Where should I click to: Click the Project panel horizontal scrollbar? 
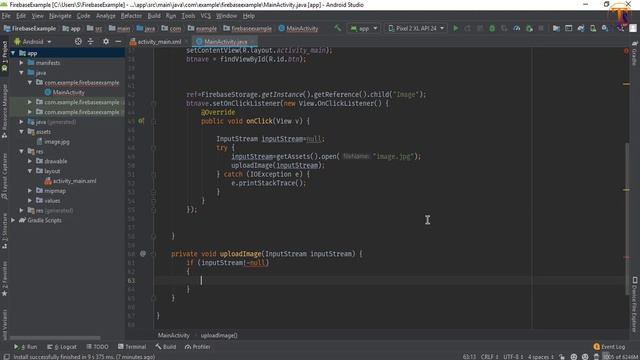tap(55, 338)
